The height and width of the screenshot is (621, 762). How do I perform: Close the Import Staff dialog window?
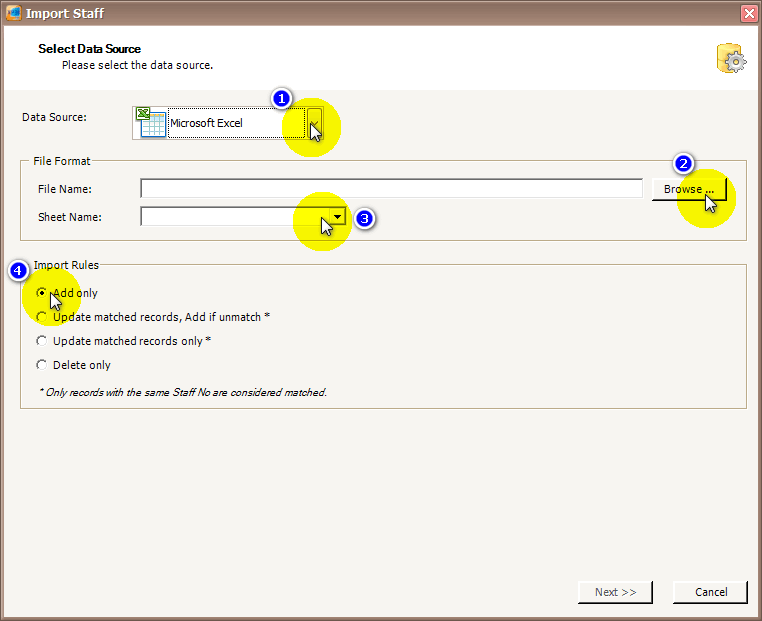pos(748,13)
